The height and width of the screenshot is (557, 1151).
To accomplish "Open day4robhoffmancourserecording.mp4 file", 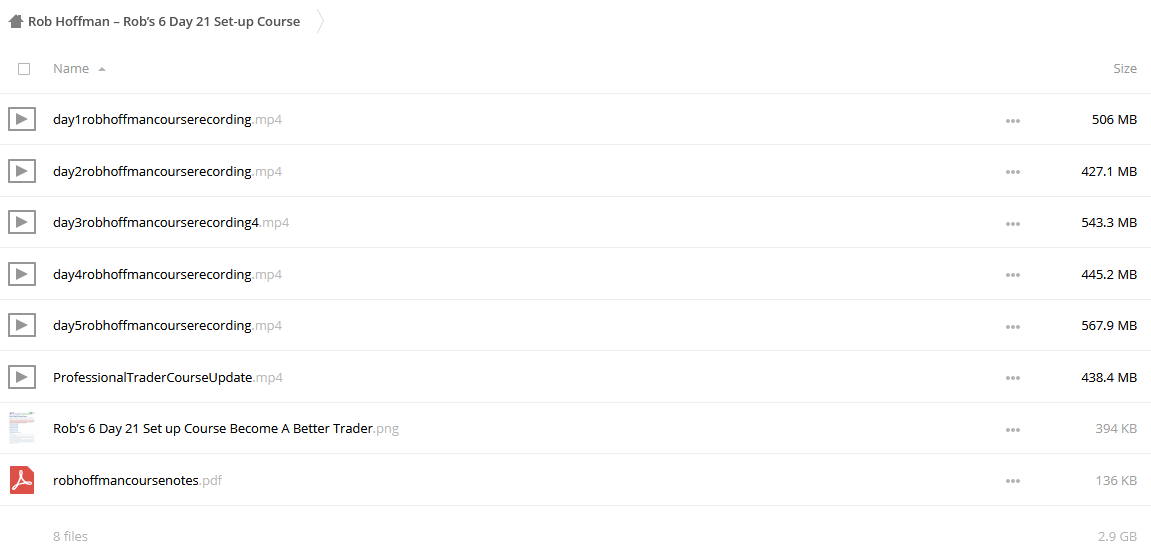I will [167, 274].
